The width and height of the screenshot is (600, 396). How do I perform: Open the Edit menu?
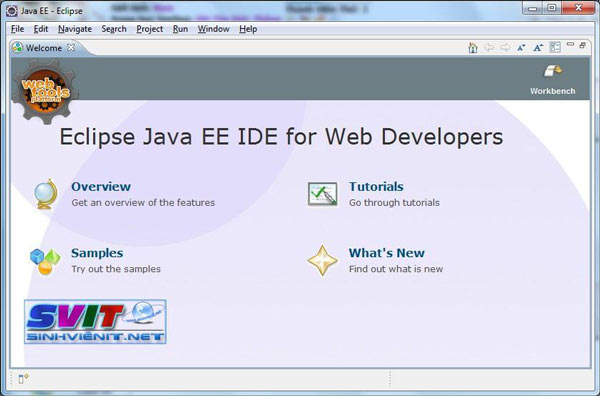coord(41,29)
